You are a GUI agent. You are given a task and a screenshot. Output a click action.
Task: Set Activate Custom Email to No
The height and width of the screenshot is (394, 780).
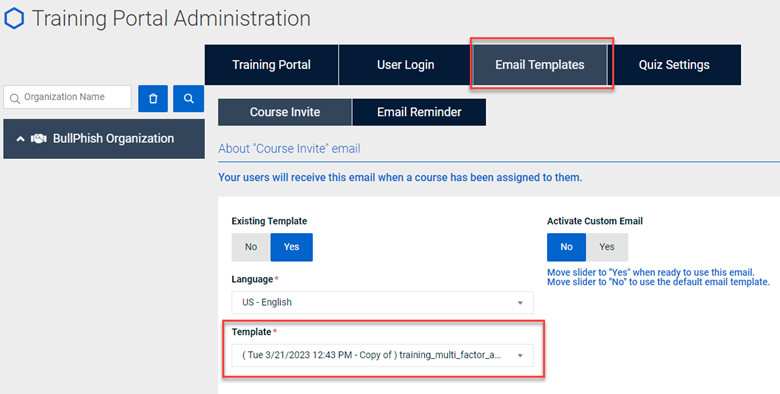click(567, 247)
